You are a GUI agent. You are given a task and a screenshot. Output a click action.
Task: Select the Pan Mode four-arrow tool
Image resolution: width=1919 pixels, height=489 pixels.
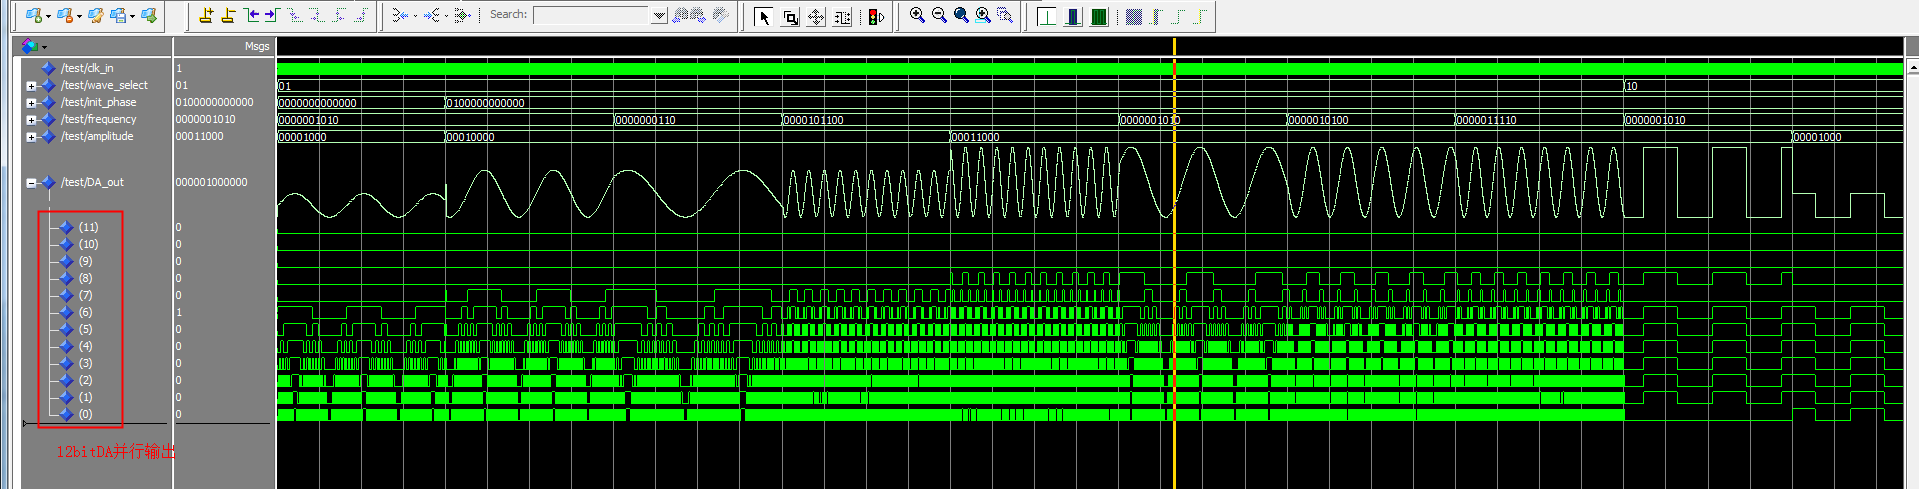tap(816, 16)
